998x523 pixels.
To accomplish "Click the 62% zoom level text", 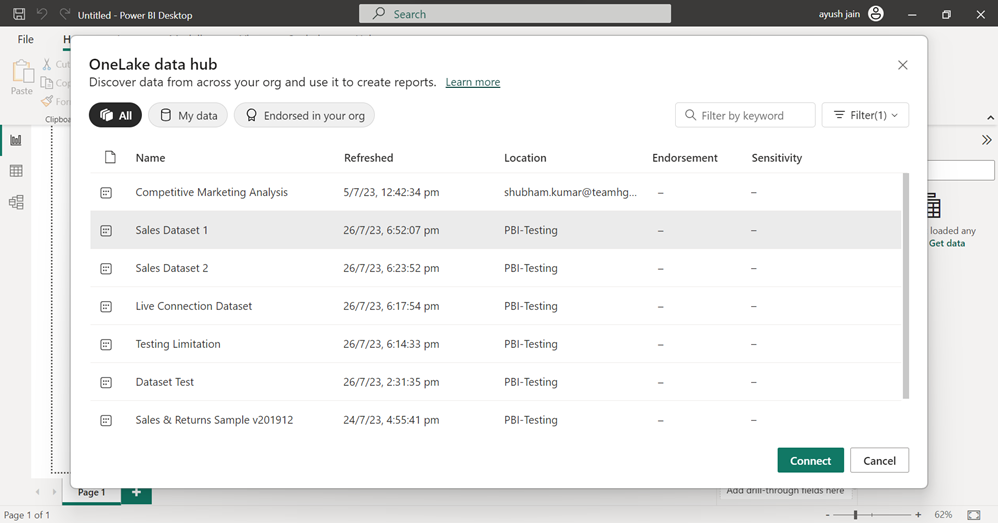I will click(943, 515).
